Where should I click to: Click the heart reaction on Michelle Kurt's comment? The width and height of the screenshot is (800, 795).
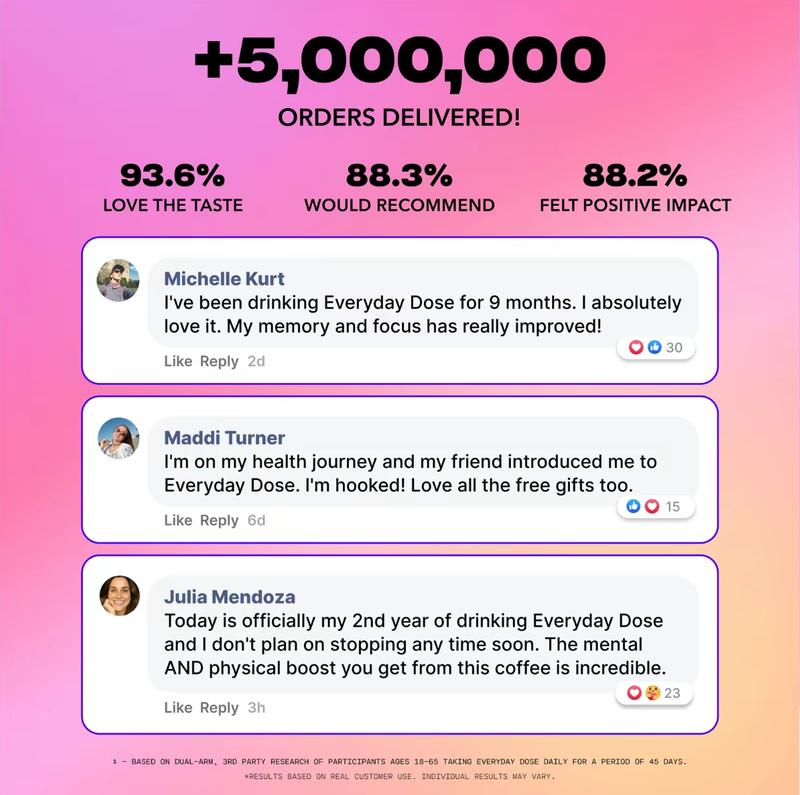pyautogui.click(x=636, y=347)
